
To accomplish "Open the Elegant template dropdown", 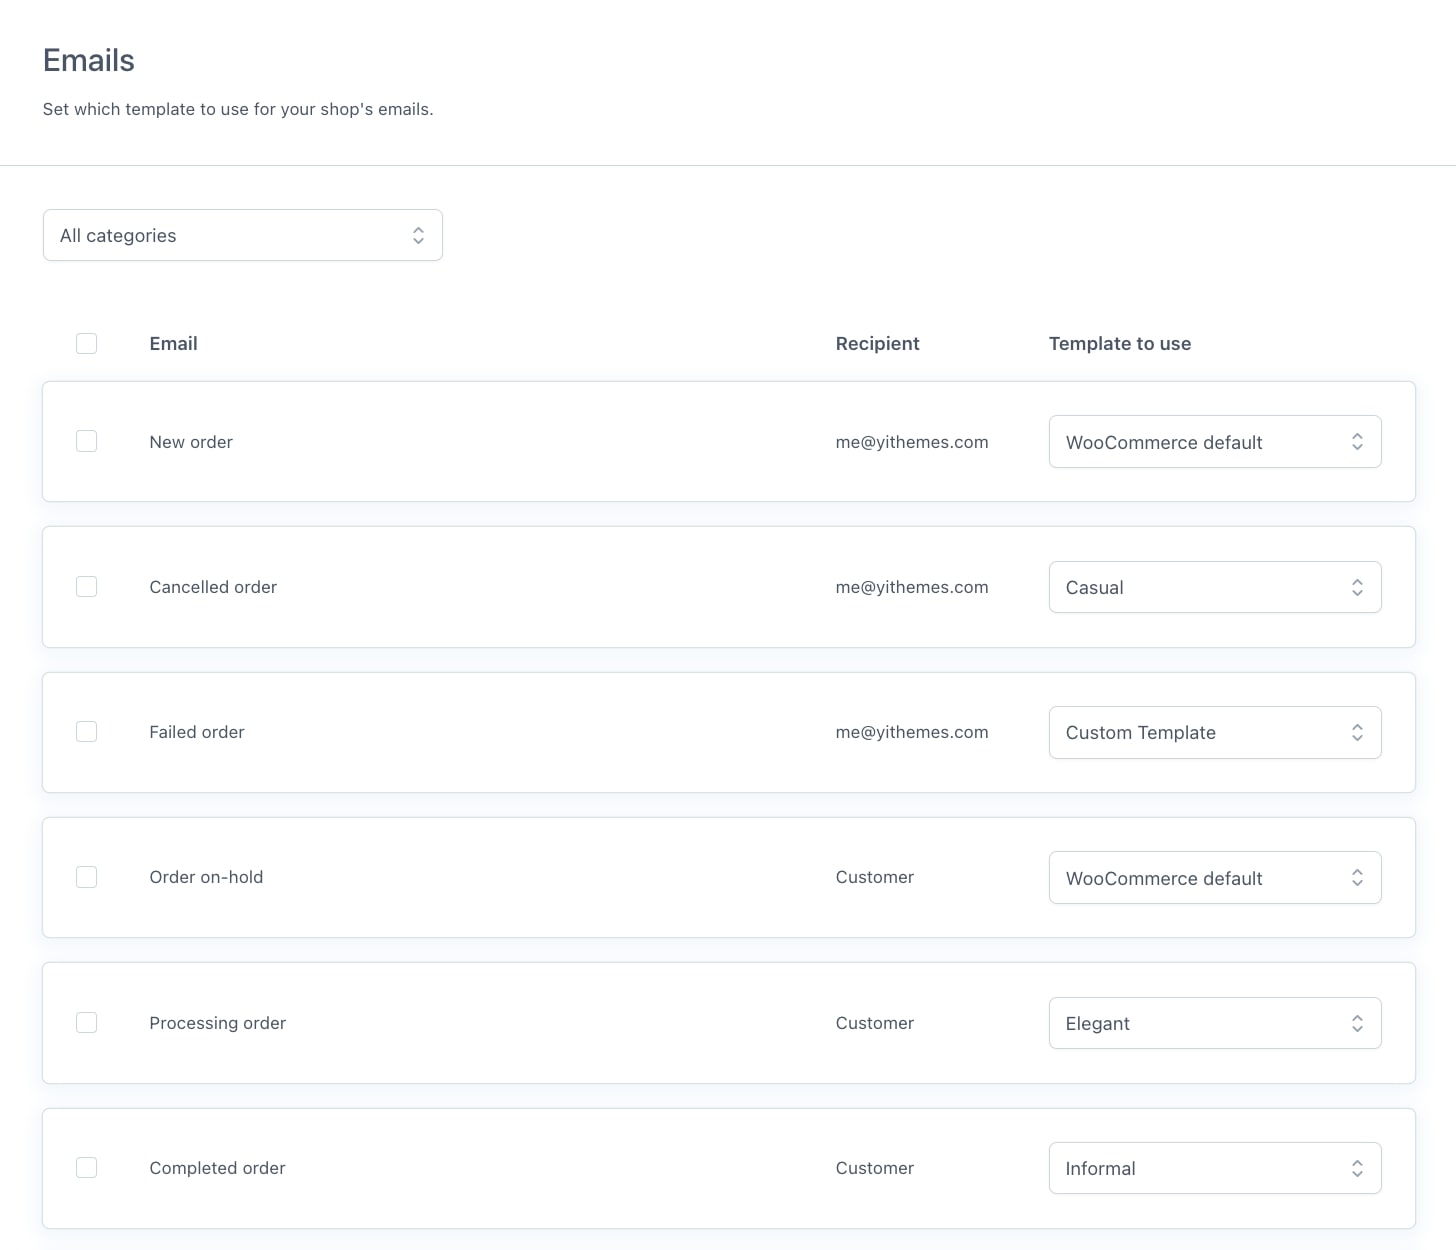I will [1214, 1023].
